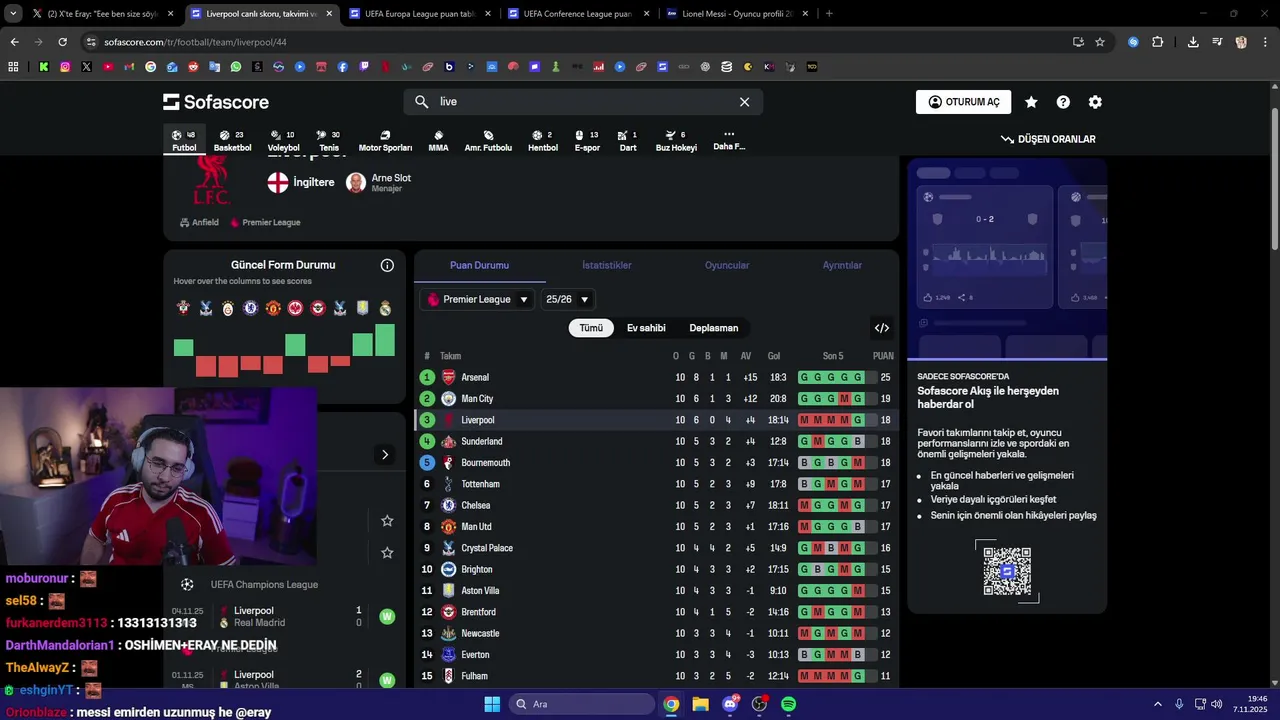Click the search box containing 'live'
Image resolution: width=1280 pixels, height=720 pixels.
pyautogui.click(x=583, y=102)
